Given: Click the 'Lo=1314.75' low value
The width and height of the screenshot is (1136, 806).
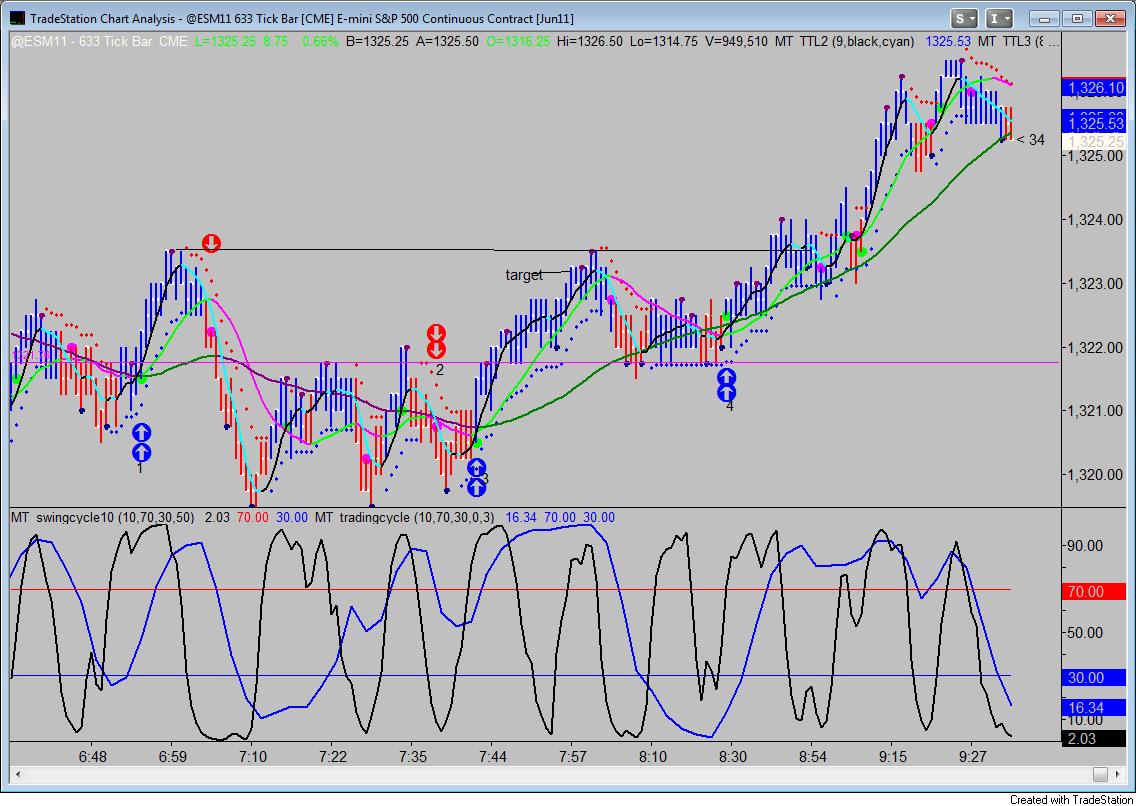Looking at the screenshot, I should click(664, 41).
